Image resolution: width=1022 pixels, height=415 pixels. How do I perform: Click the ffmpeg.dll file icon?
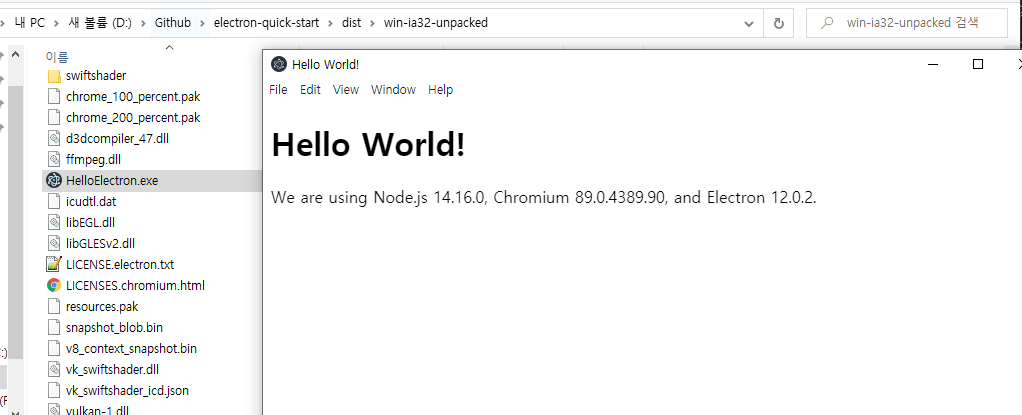tap(54, 159)
